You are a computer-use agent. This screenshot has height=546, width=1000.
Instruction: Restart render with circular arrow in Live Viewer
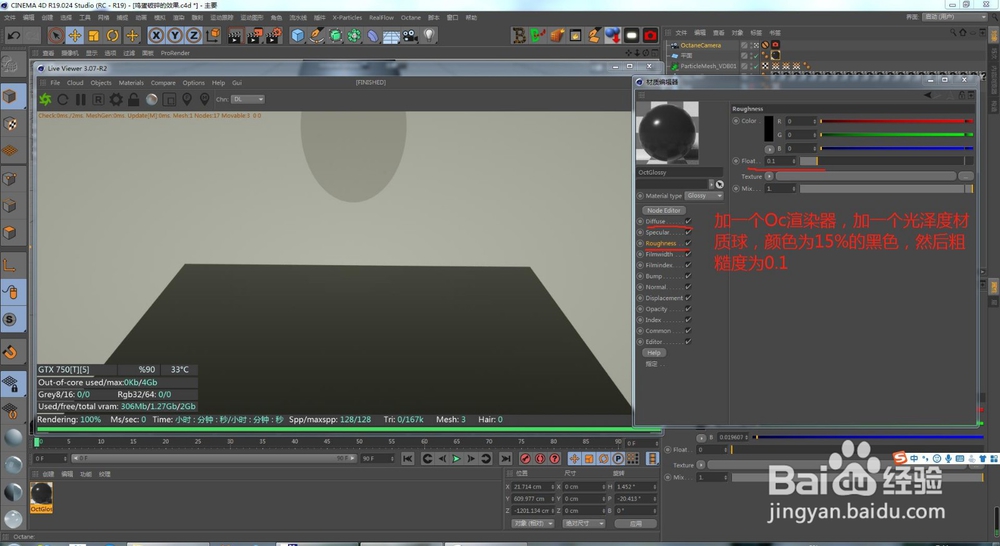[62, 100]
